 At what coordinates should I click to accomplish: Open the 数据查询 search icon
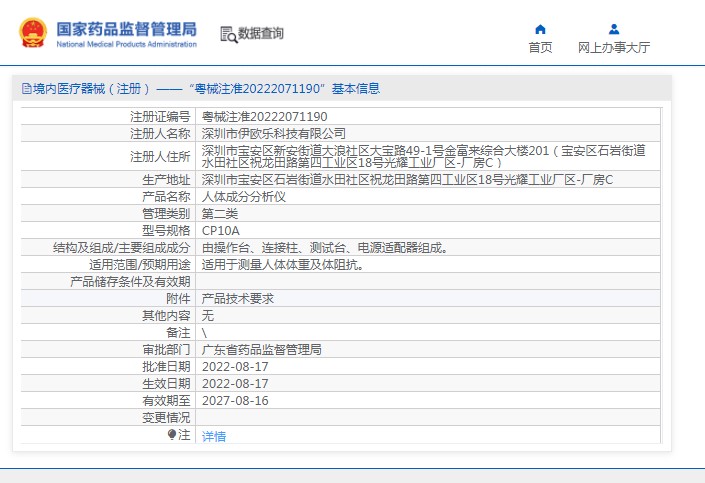coord(228,35)
